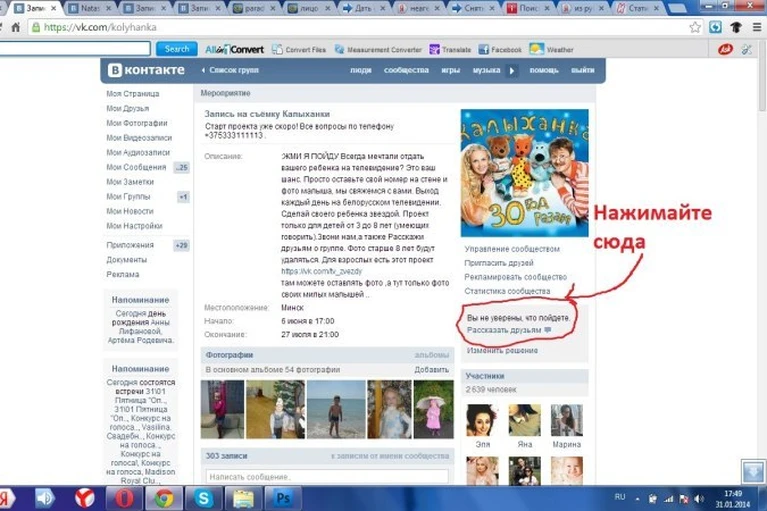This screenshot has width=767, height=511.
Task: Click the blue Search button
Action: coord(177,49)
